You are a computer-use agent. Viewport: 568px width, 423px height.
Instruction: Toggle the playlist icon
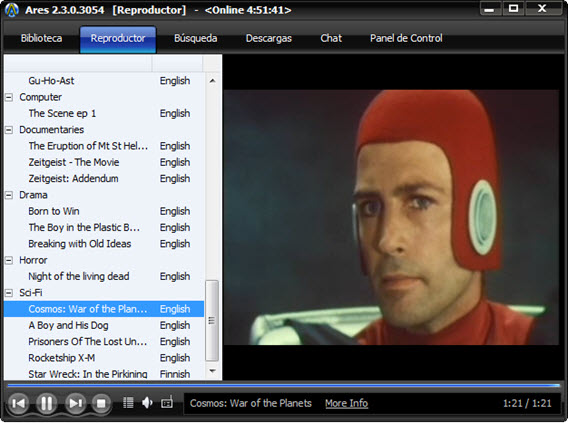click(x=128, y=403)
